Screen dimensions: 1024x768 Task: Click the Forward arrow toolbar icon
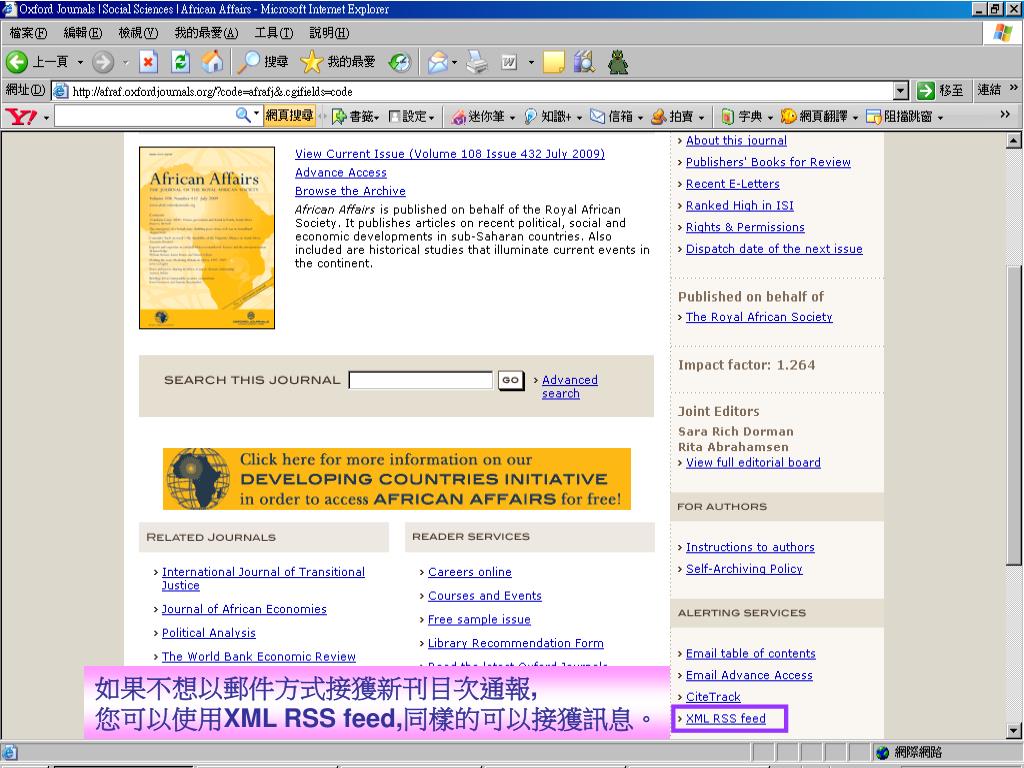pos(103,62)
